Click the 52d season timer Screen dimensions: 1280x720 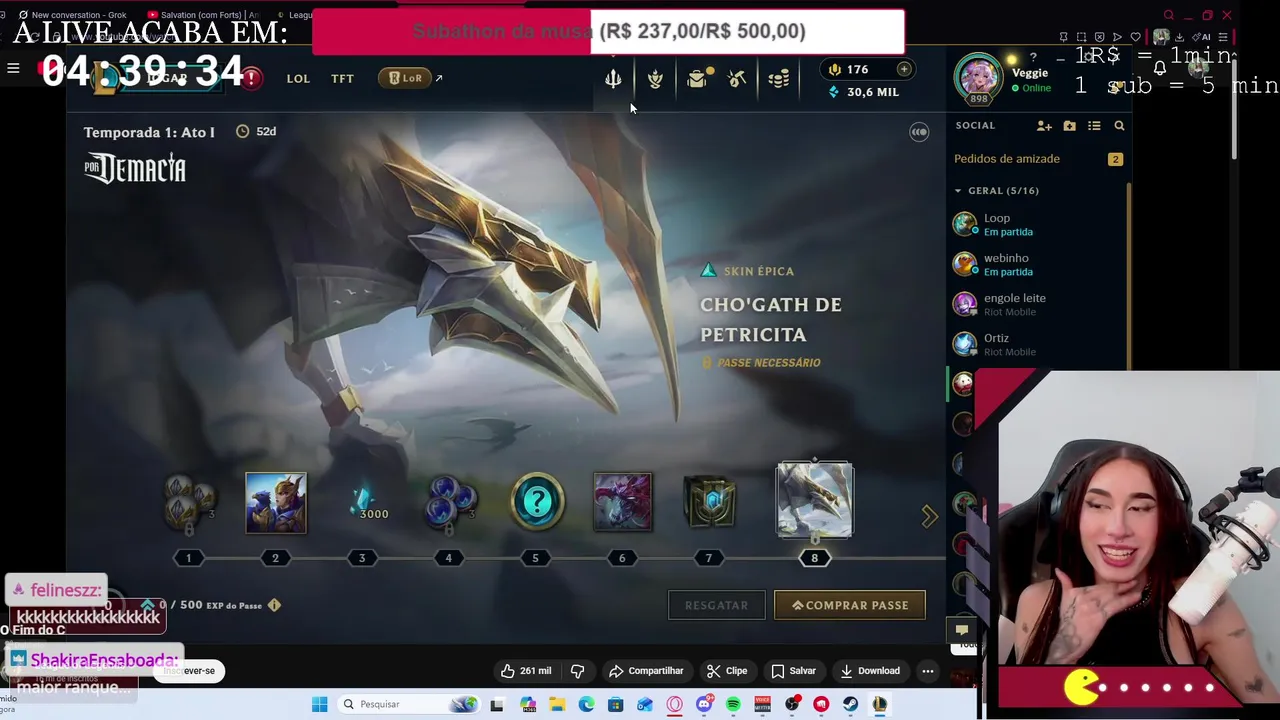257,132
